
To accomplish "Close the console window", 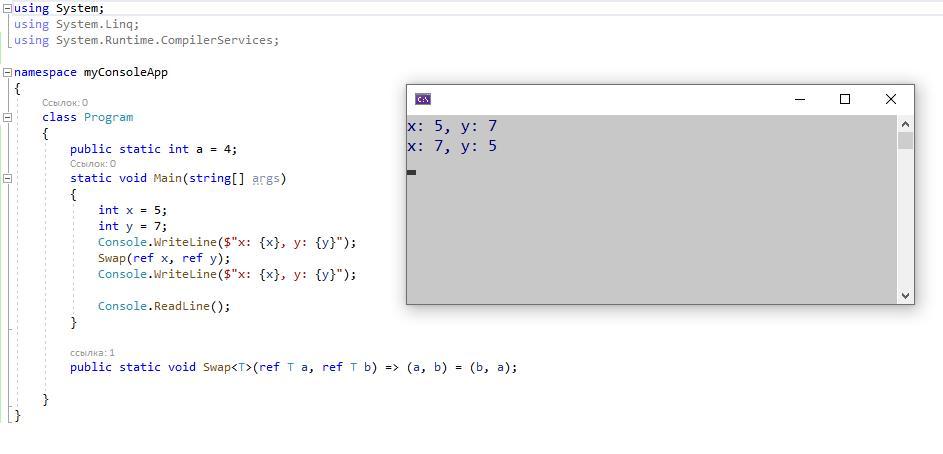I will coord(891,99).
